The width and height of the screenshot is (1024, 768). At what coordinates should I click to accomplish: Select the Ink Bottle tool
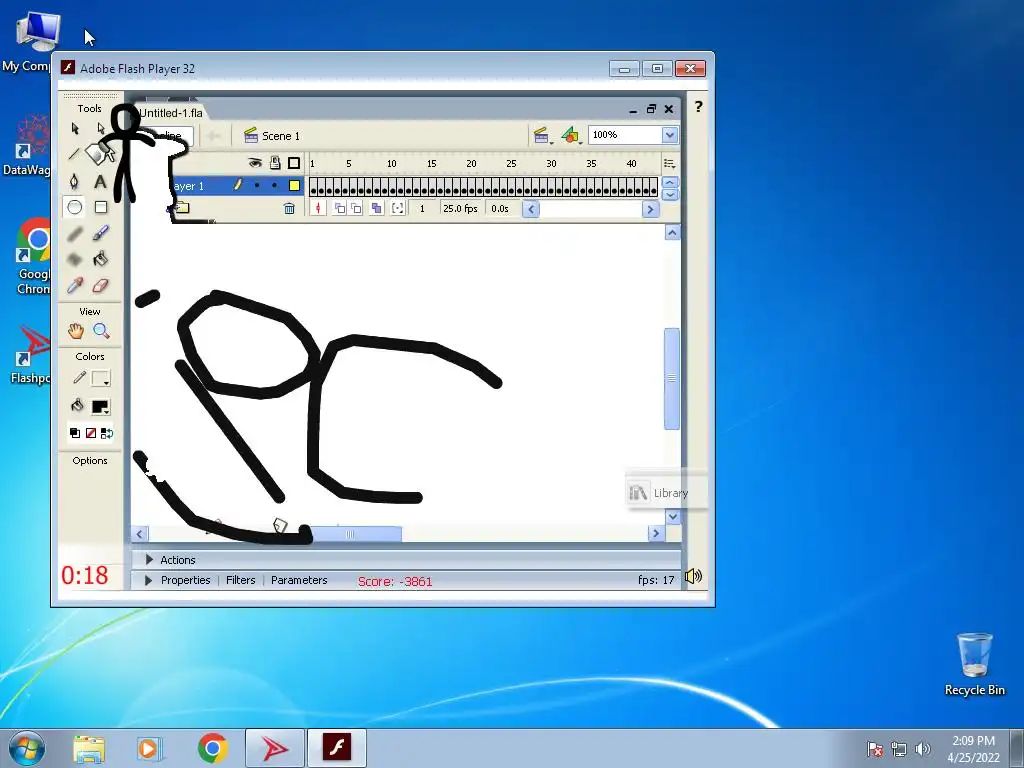pyautogui.click(x=75, y=259)
